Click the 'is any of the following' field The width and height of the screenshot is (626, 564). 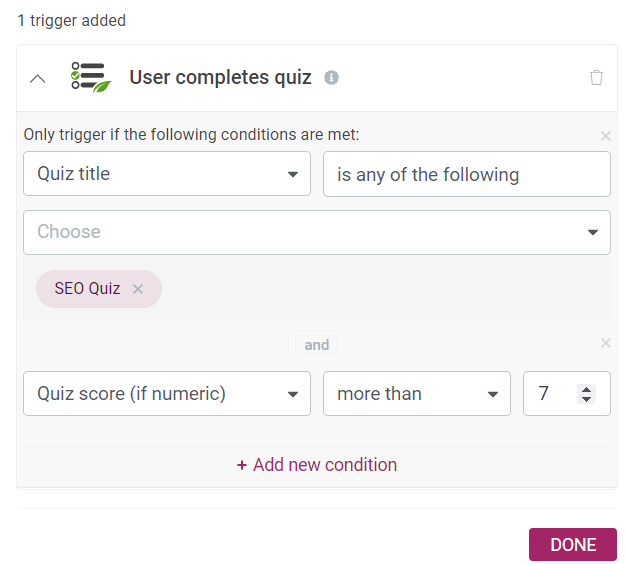[466, 174]
